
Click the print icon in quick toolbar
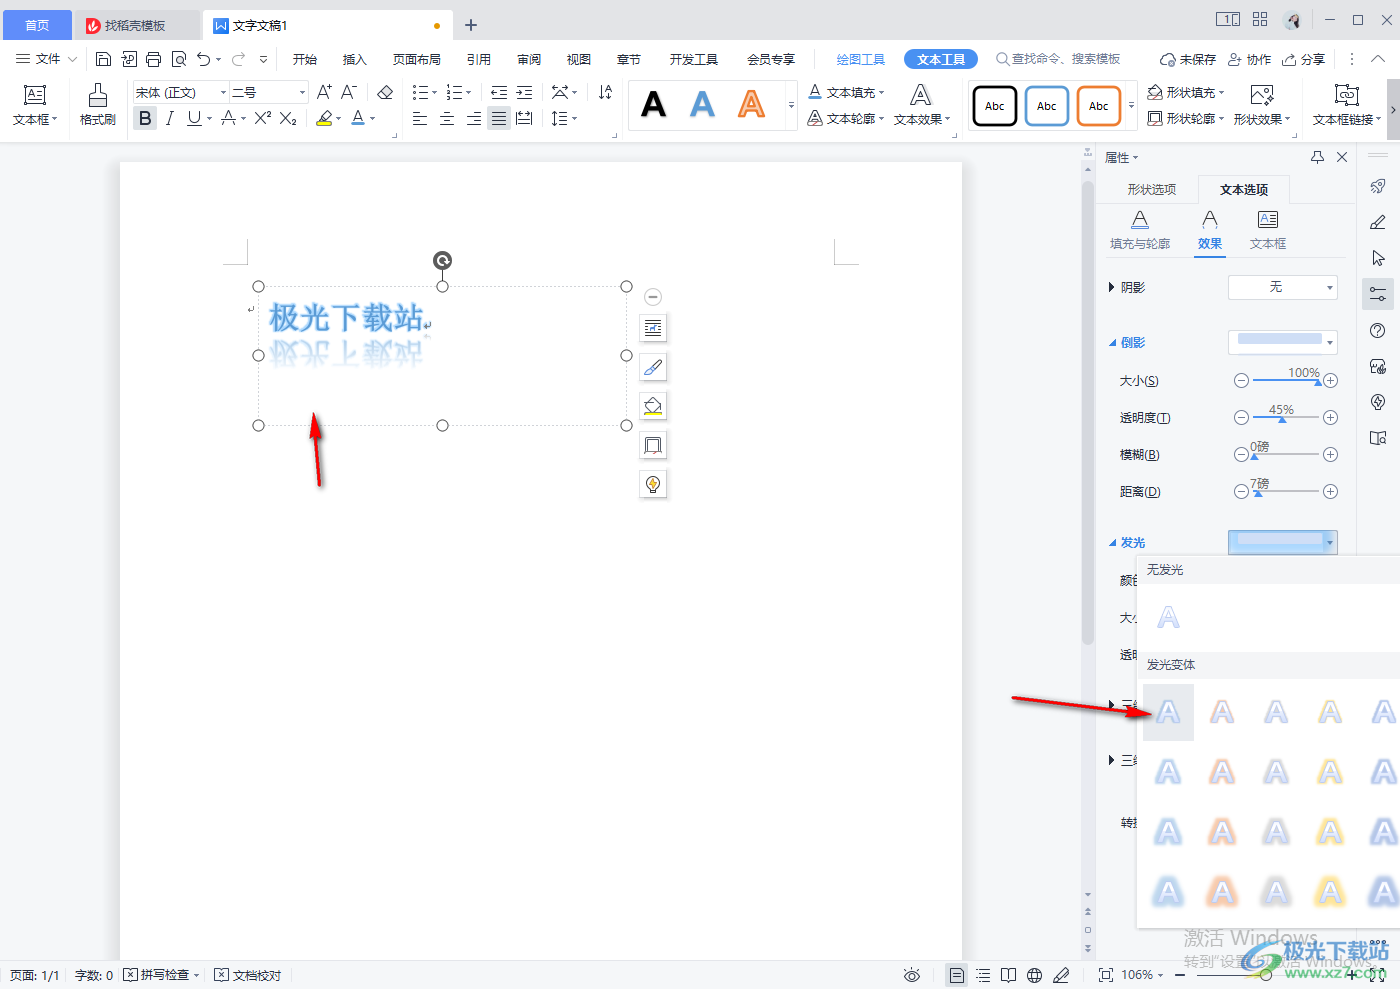point(153,59)
